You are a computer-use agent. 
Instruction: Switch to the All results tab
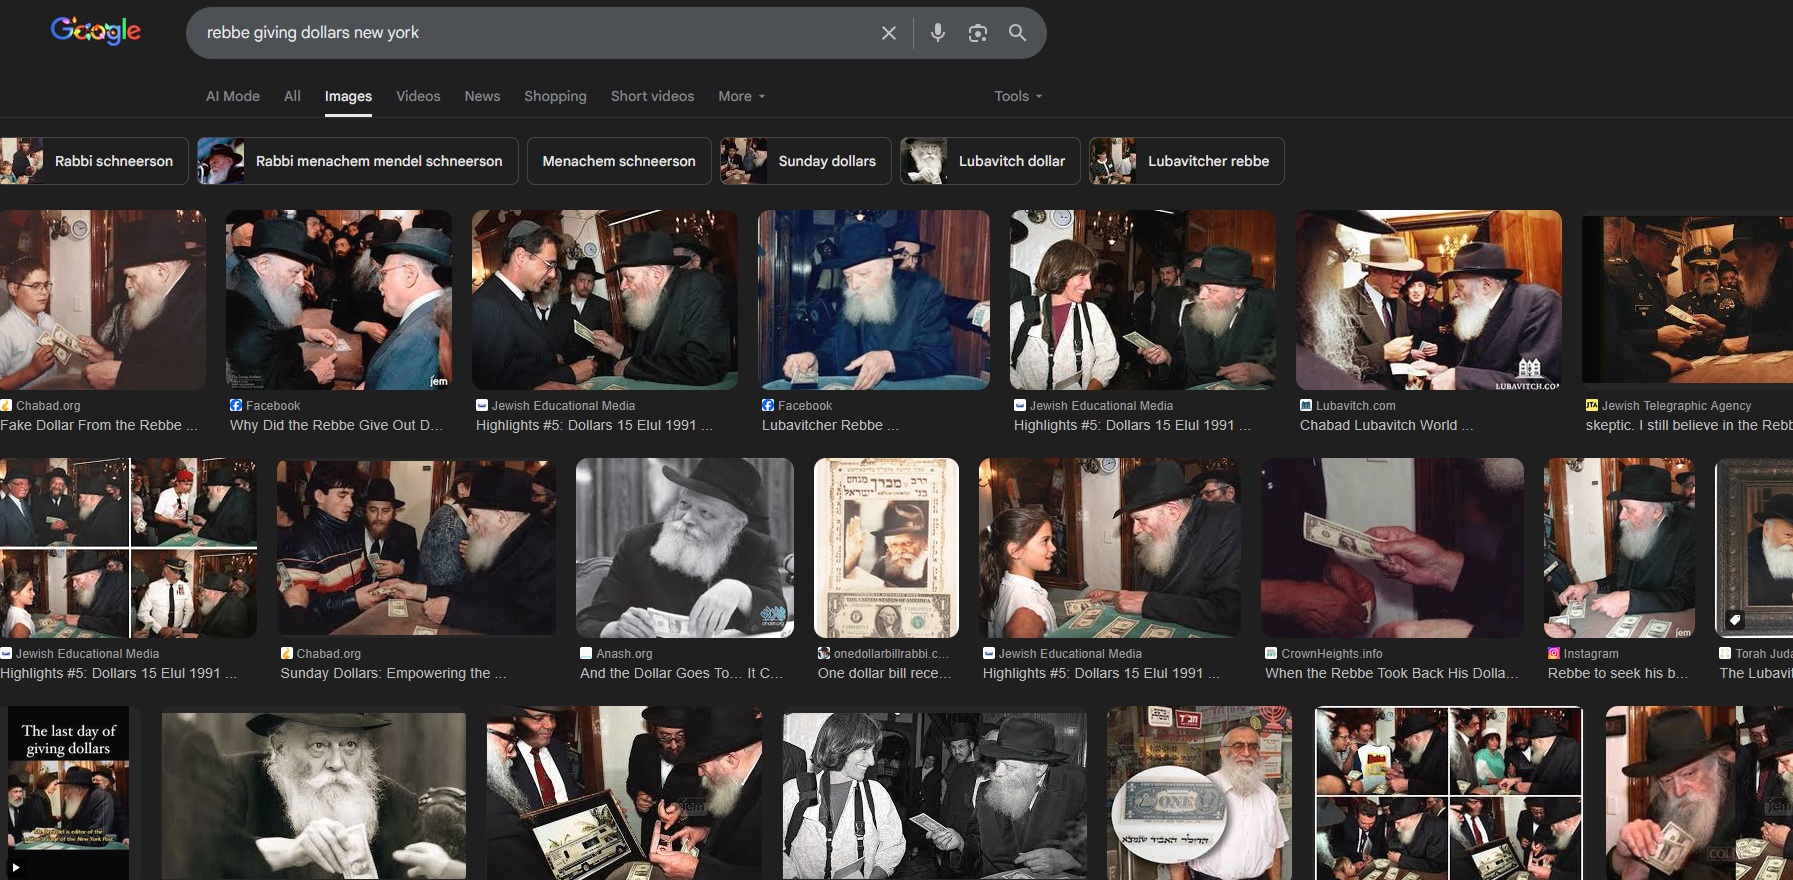click(x=292, y=96)
